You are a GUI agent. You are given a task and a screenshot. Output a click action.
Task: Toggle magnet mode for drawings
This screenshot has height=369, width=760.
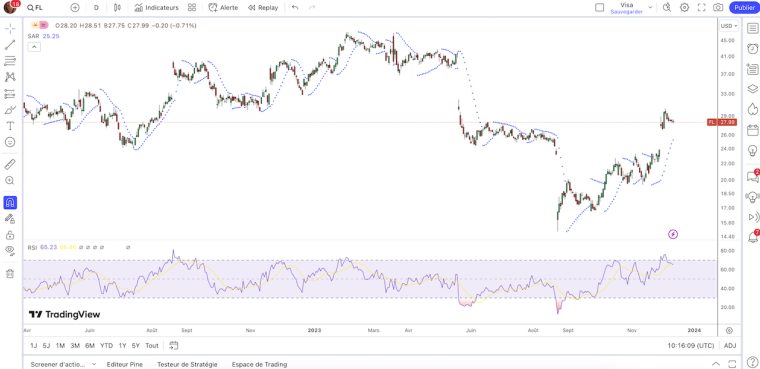[10, 202]
